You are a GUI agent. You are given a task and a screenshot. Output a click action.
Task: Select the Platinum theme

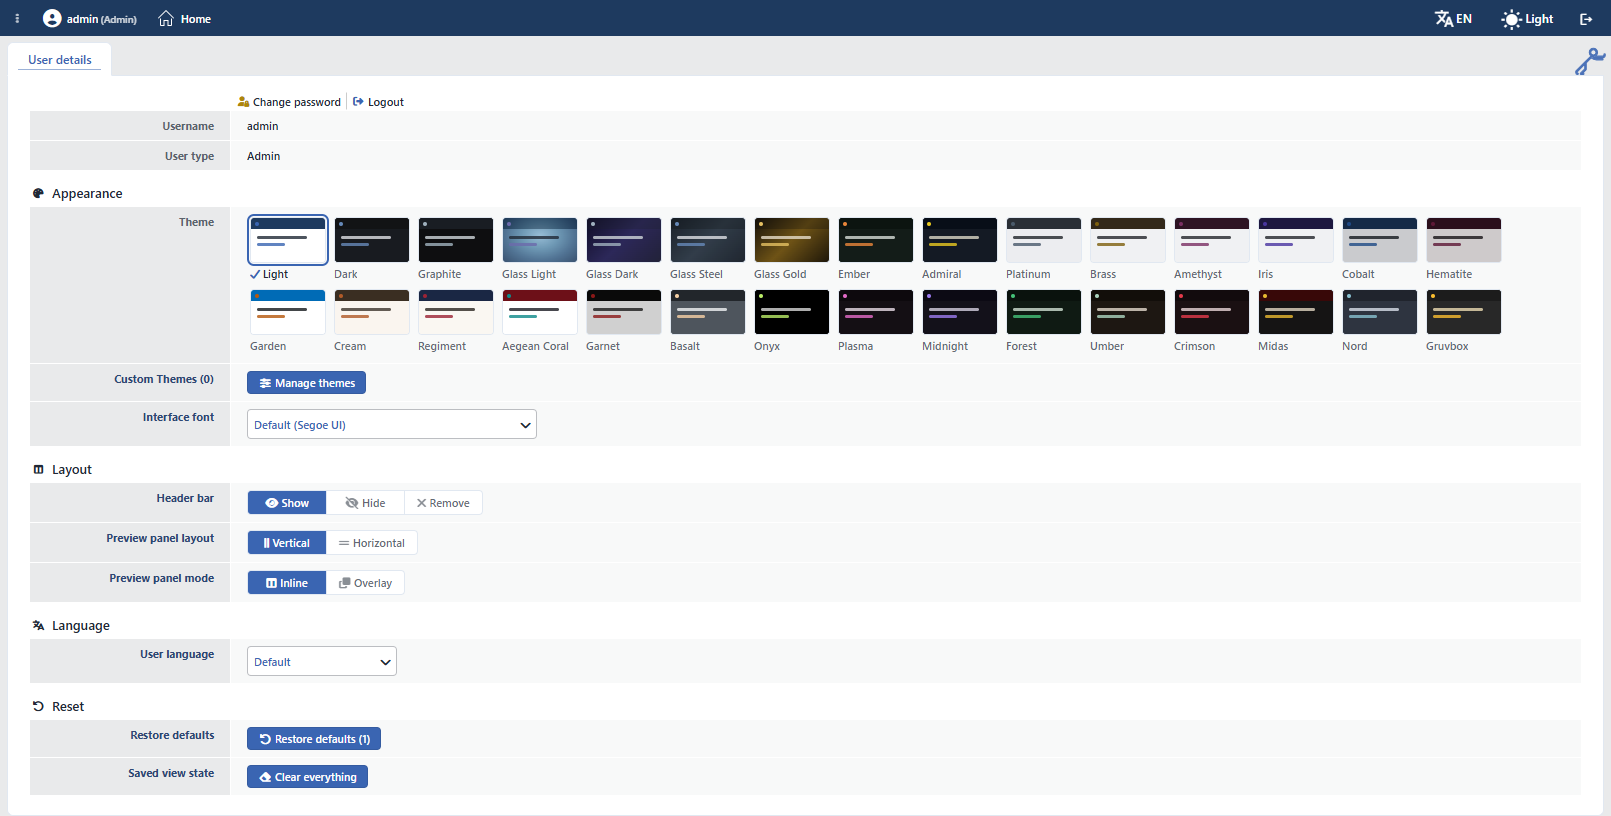coord(1044,240)
